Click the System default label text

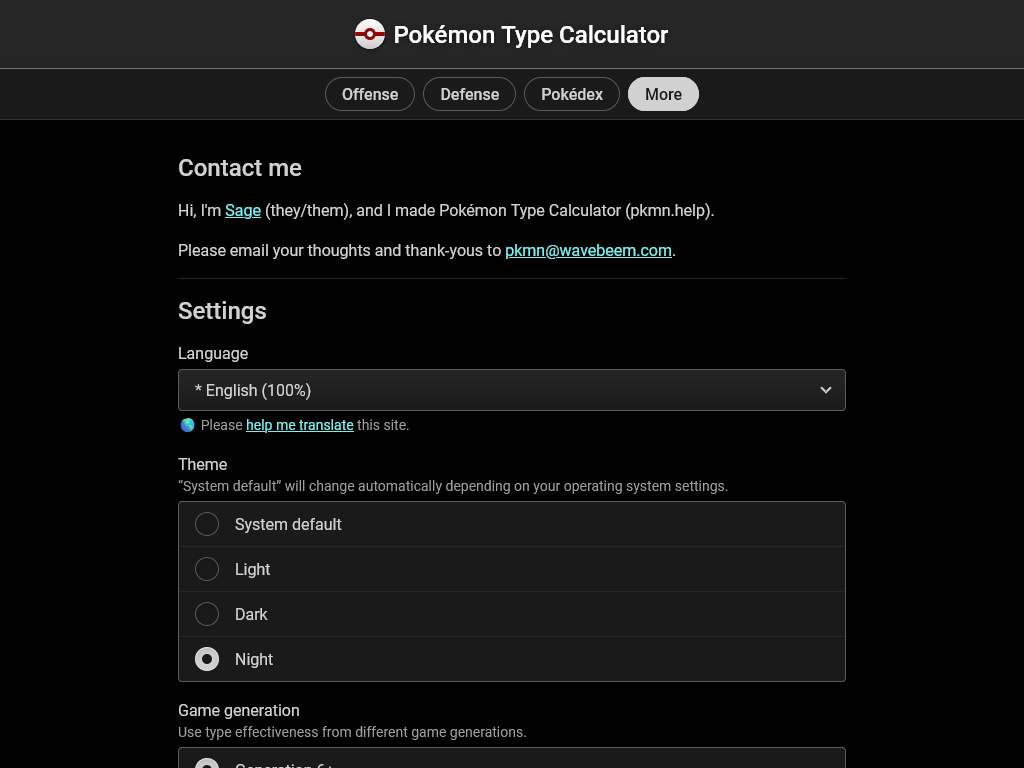coord(288,524)
